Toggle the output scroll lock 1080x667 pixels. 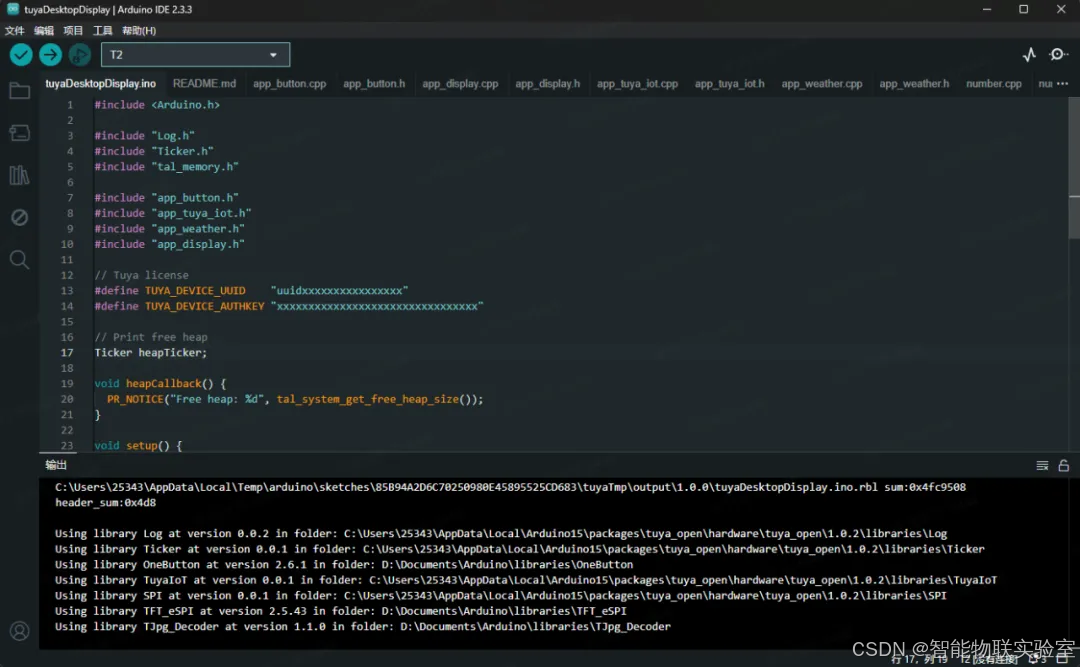coord(1063,466)
